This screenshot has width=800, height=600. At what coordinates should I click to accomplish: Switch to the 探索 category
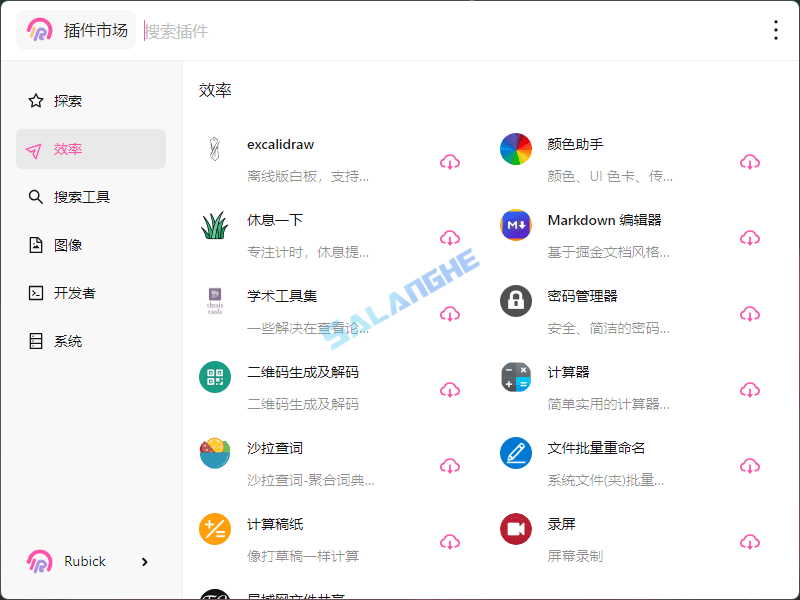(x=66, y=100)
